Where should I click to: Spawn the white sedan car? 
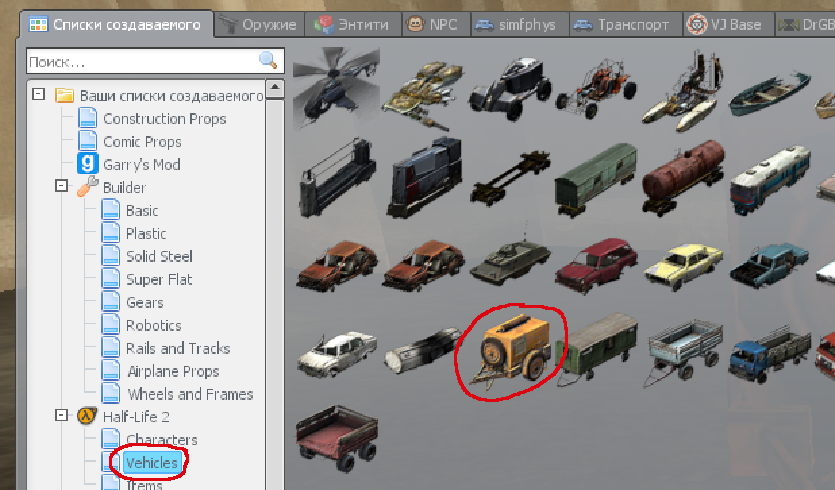point(337,354)
